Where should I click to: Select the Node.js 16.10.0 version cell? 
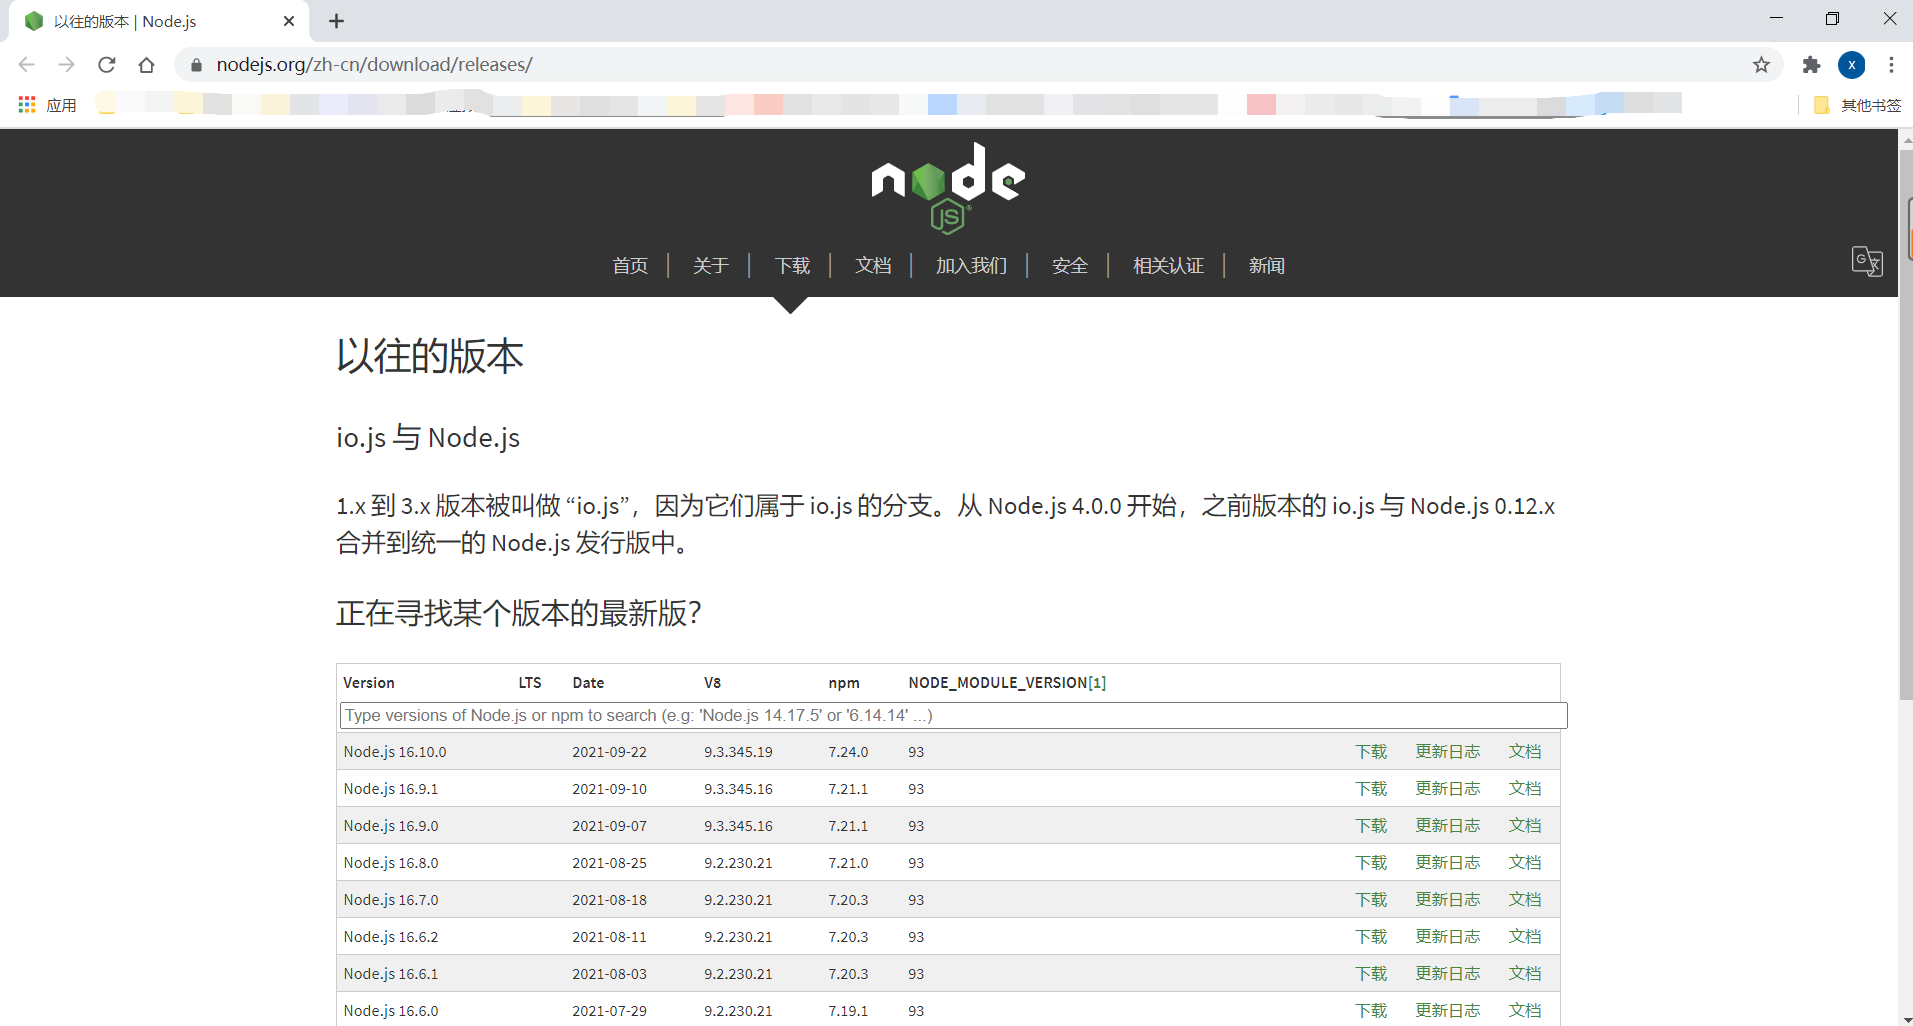click(x=395, y=752)
